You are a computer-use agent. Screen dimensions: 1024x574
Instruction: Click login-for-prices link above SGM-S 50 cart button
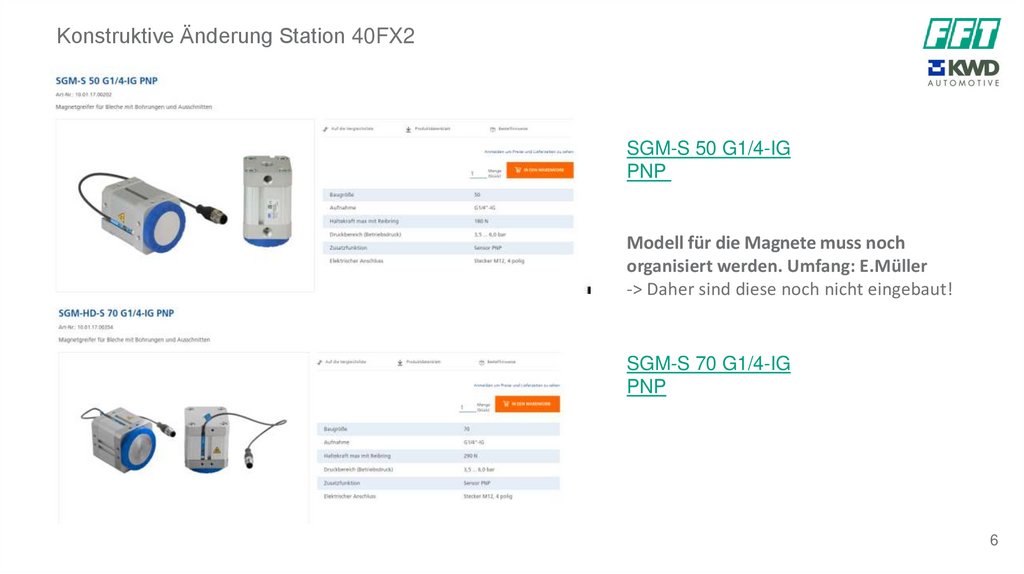[x=528, y=152]
